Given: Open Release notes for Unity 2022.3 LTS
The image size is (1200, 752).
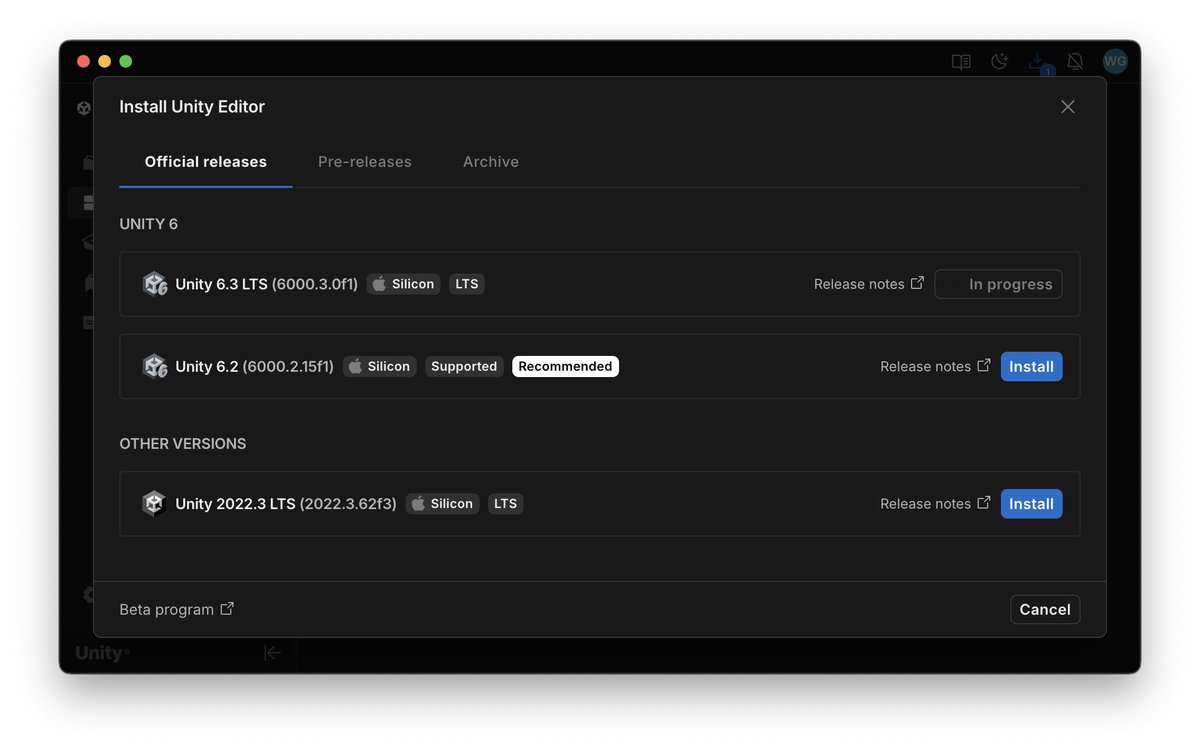Looking at the screenshot, I should click(x=935, y=503).
